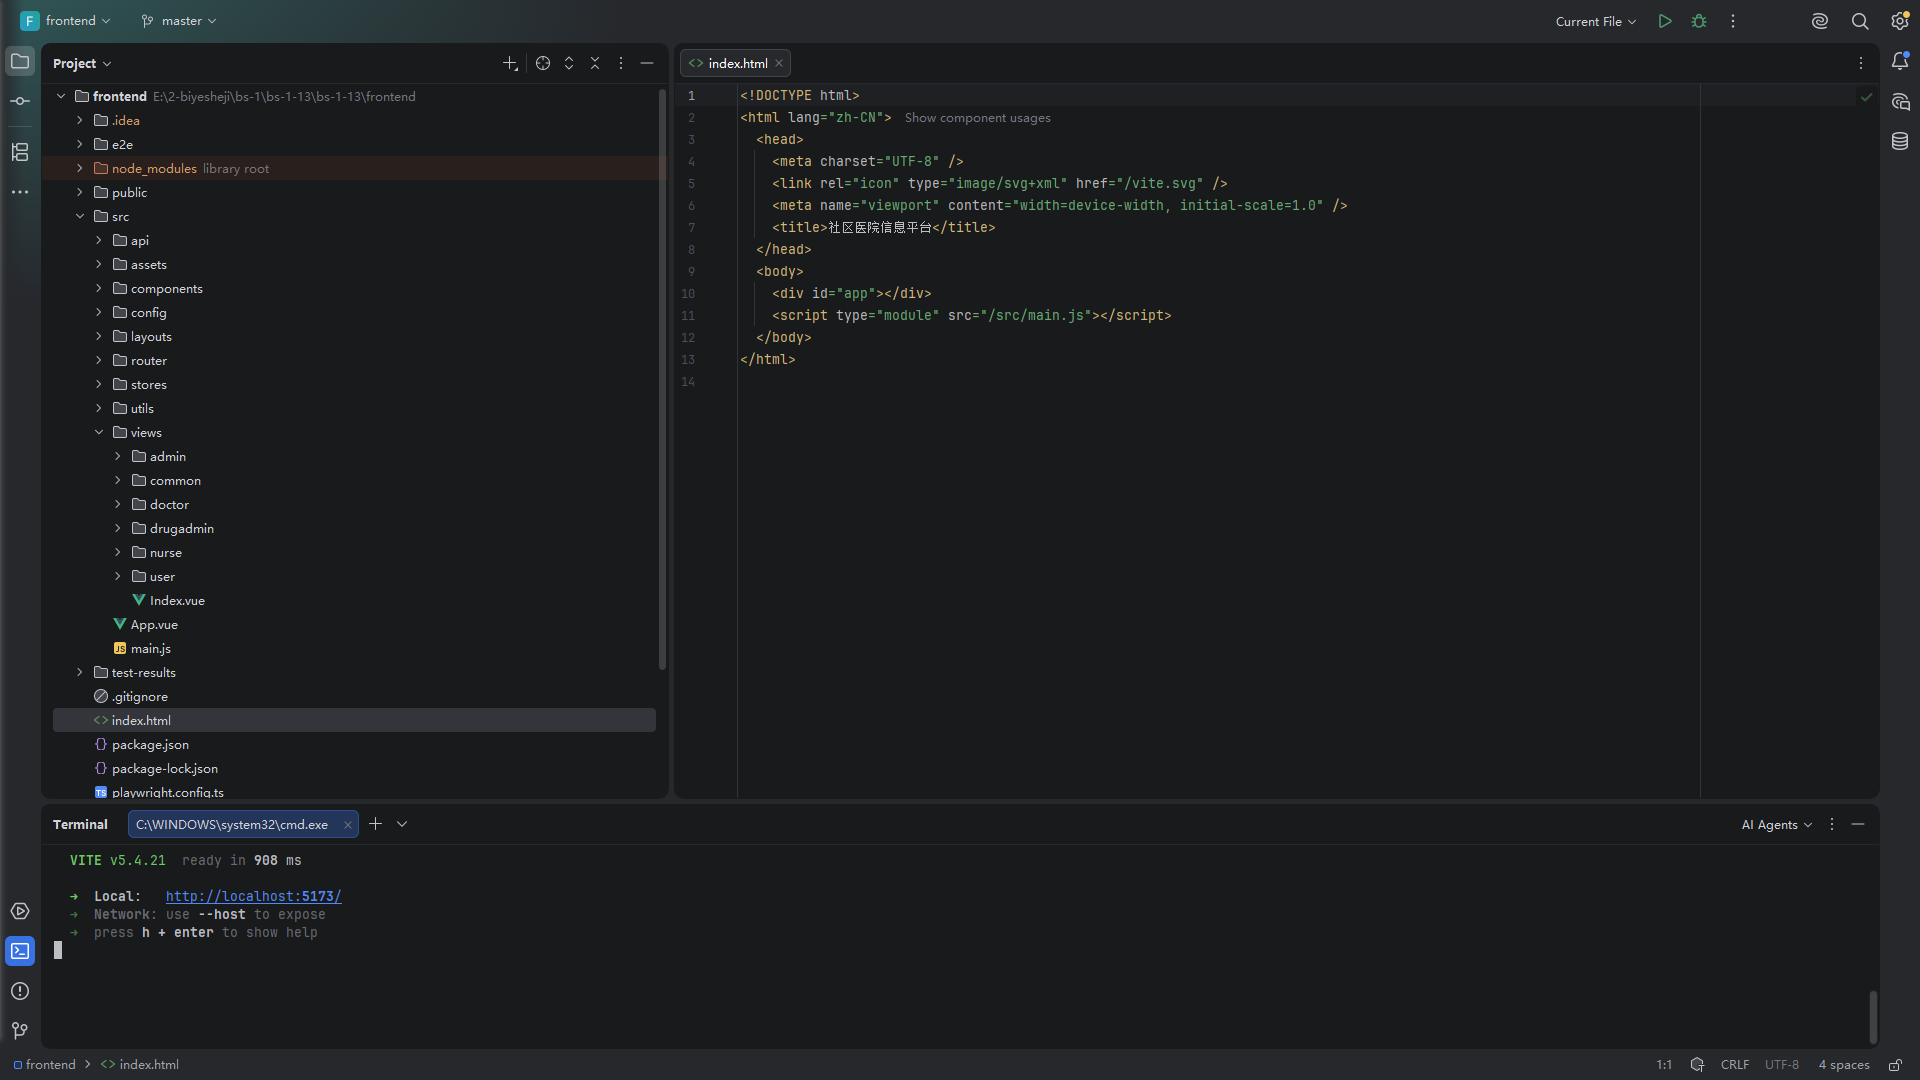Open the master branch dropdown
1920x1080 pixels.
click(179, 21)
